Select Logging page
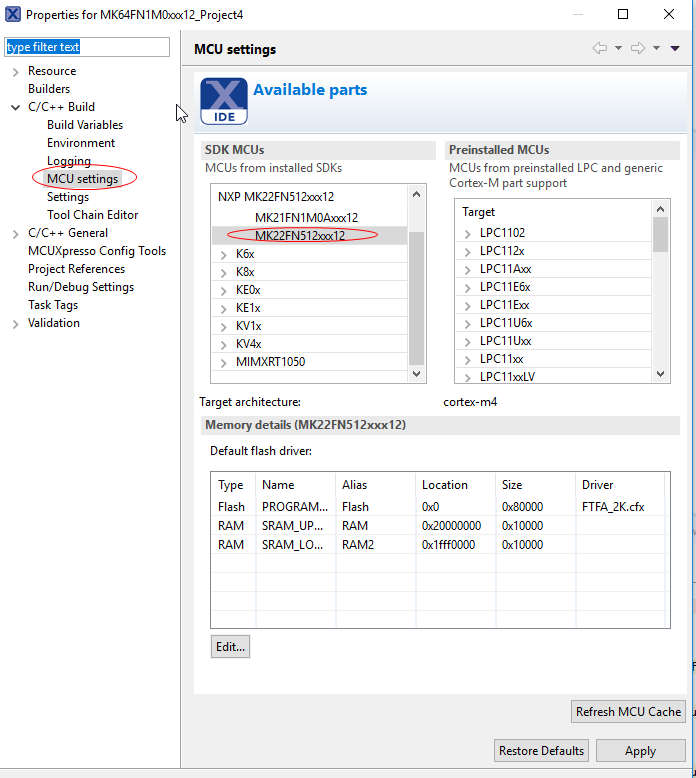This screenshot has width=696, height=778. point(69,161)
